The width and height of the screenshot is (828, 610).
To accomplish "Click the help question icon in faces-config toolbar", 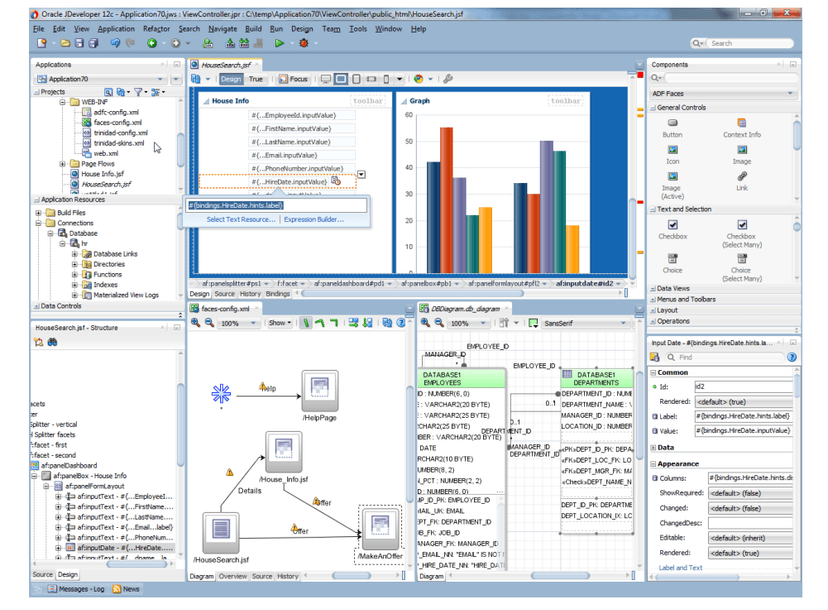I will point(401,323).
